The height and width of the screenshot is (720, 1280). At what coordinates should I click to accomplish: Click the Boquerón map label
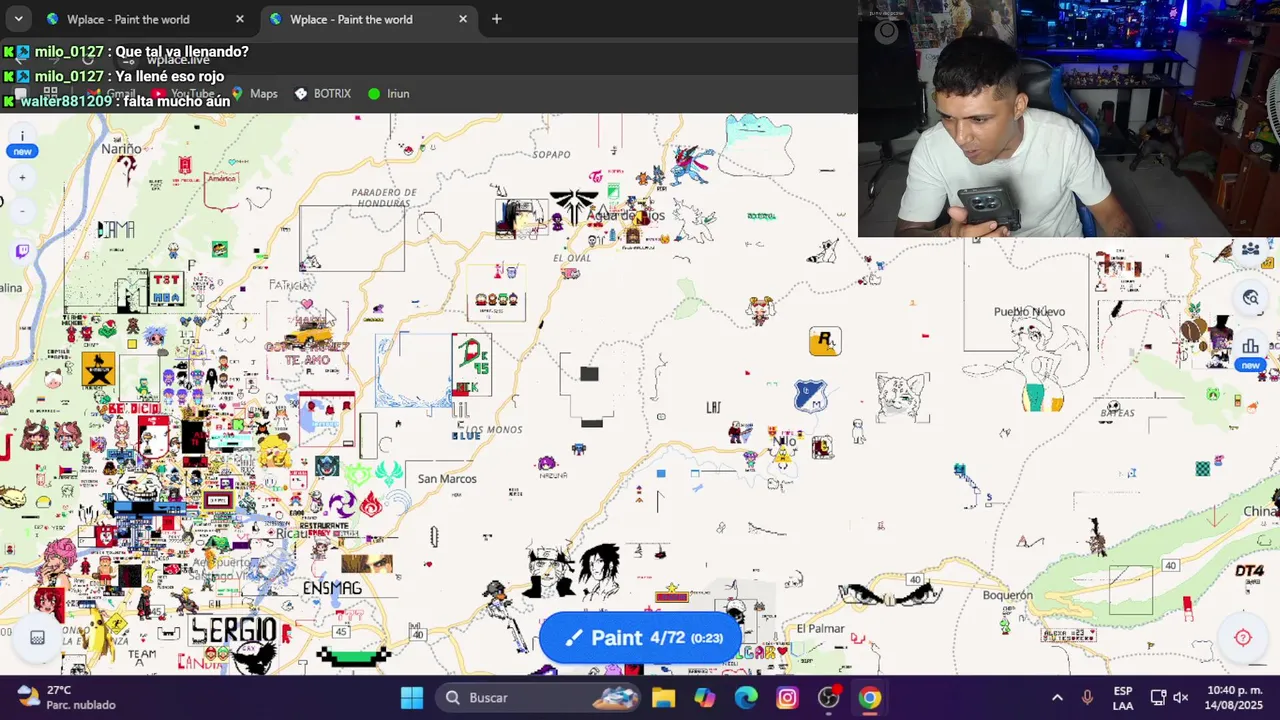click(1007, 595)
